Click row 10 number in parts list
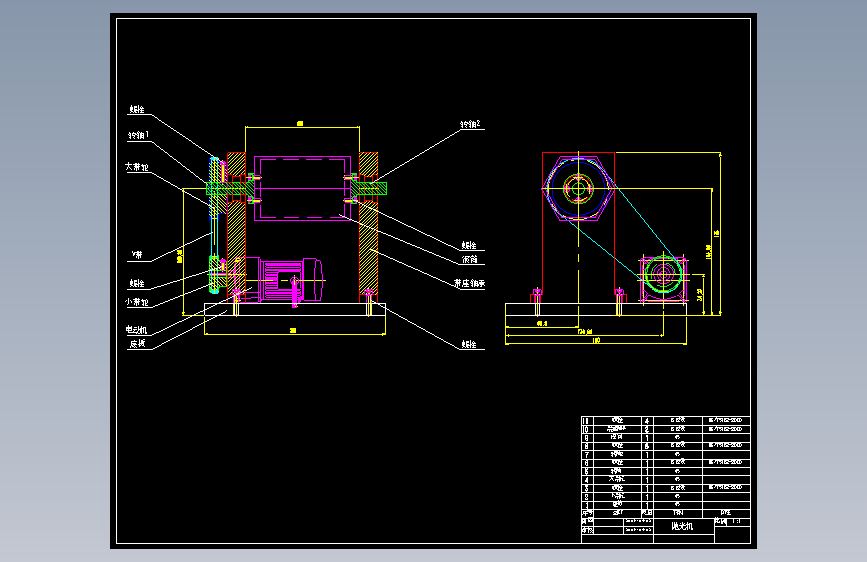 tap(587, 429)
